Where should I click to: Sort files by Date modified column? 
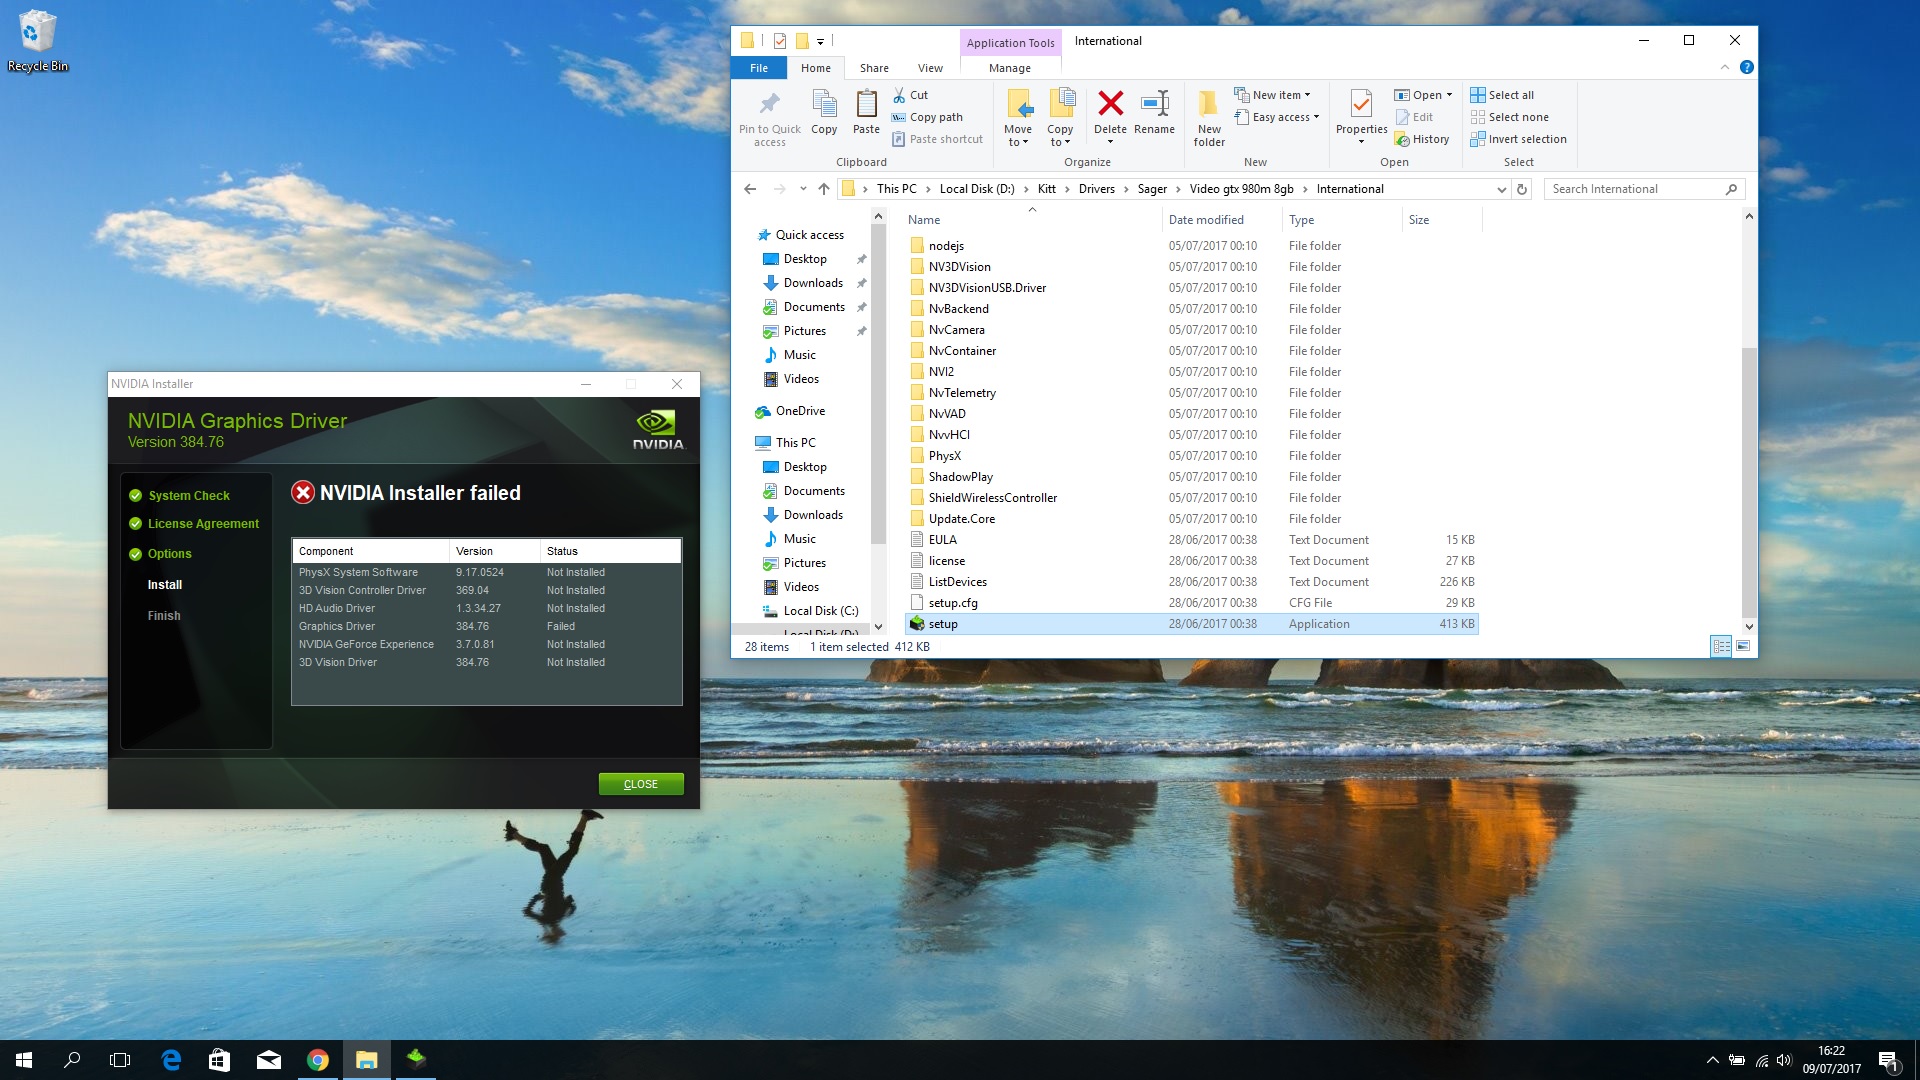point(1222,220)
